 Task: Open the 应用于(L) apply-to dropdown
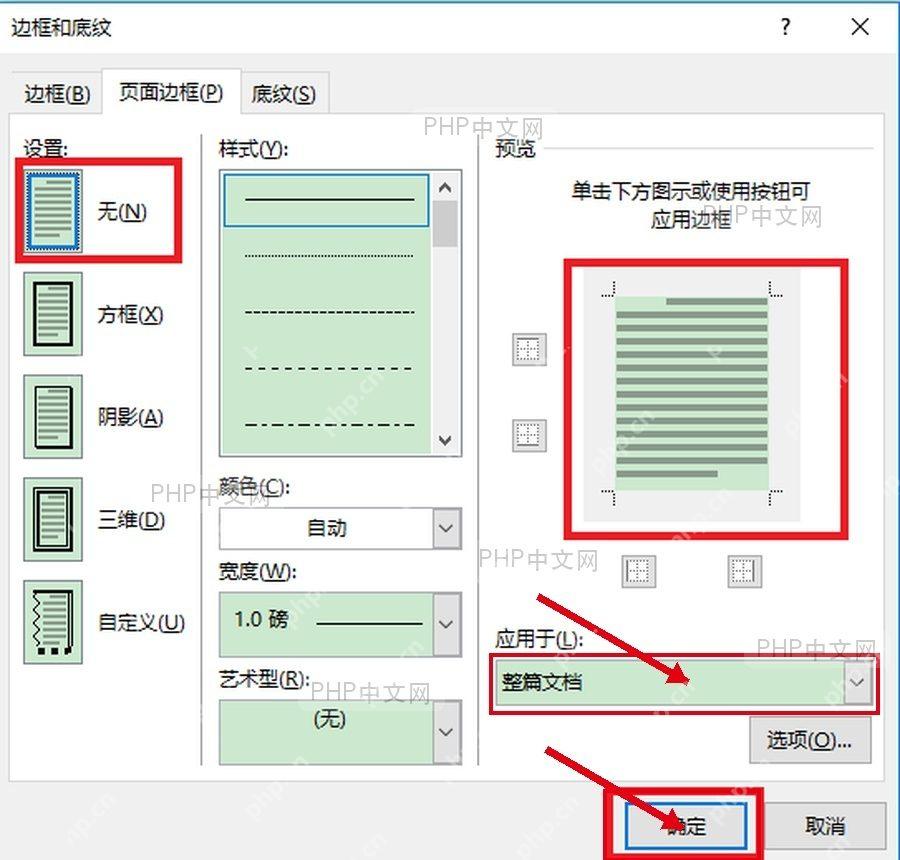[858, 682]
